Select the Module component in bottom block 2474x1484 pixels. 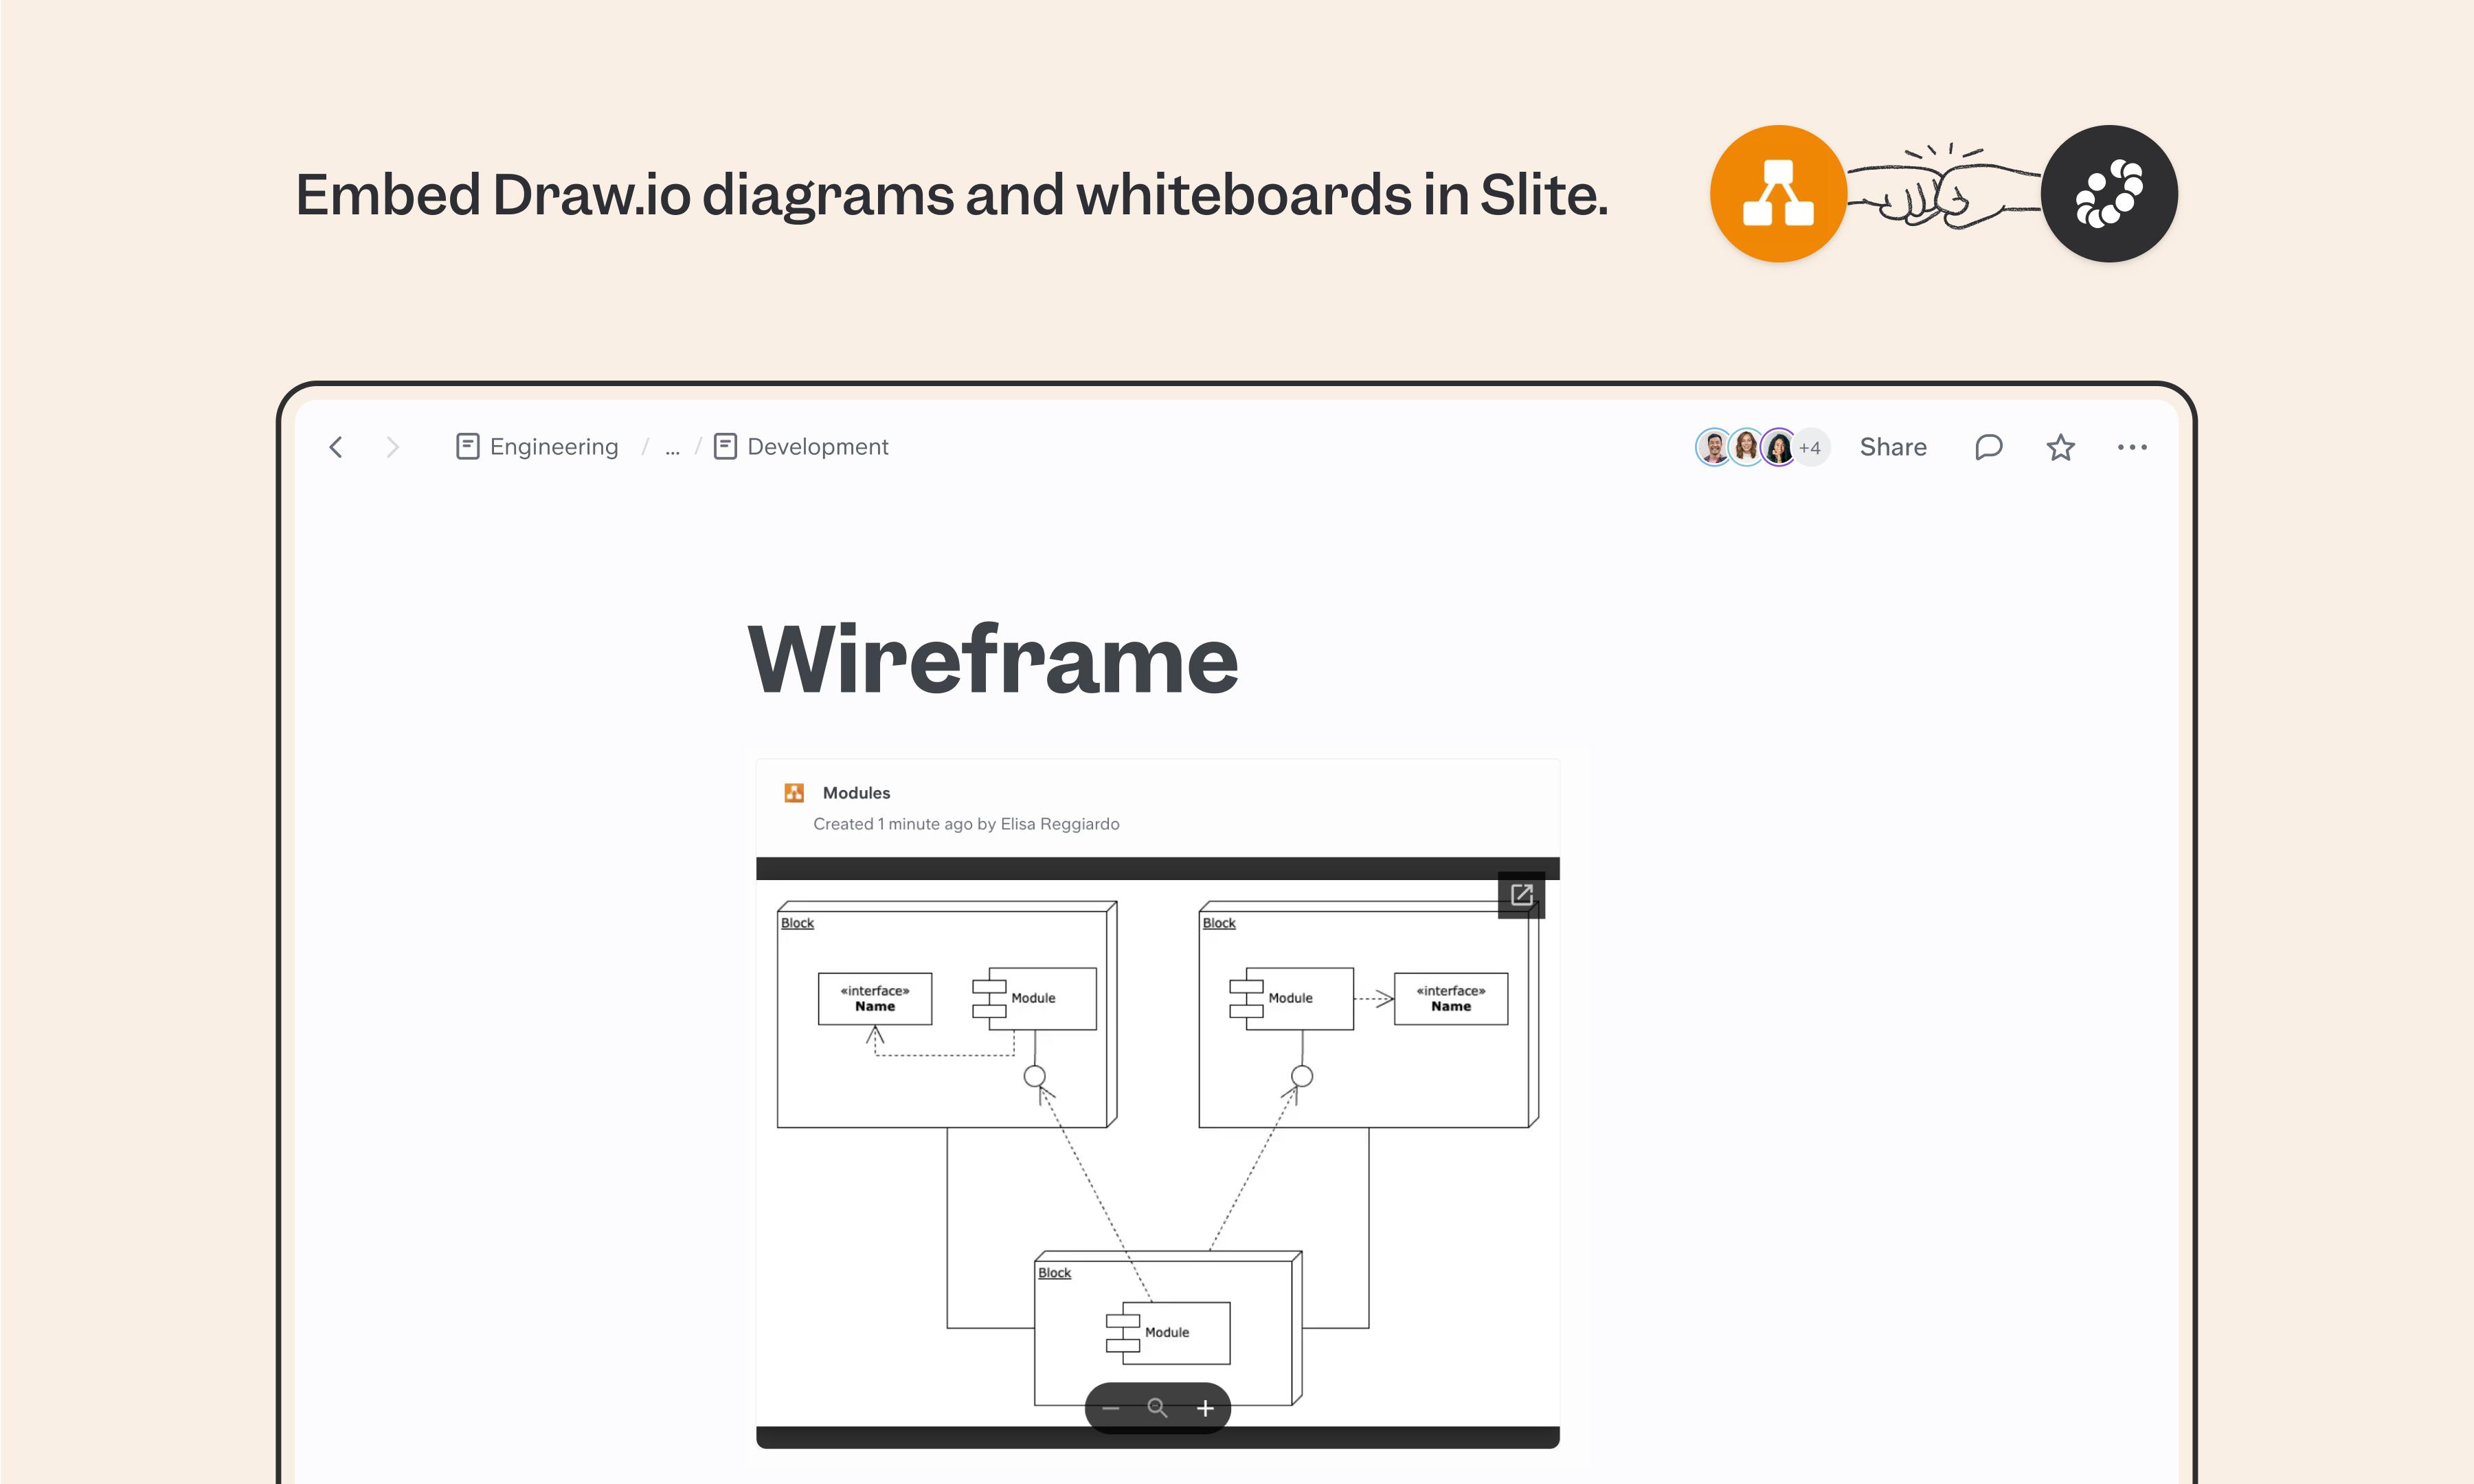[1168, 1333]
